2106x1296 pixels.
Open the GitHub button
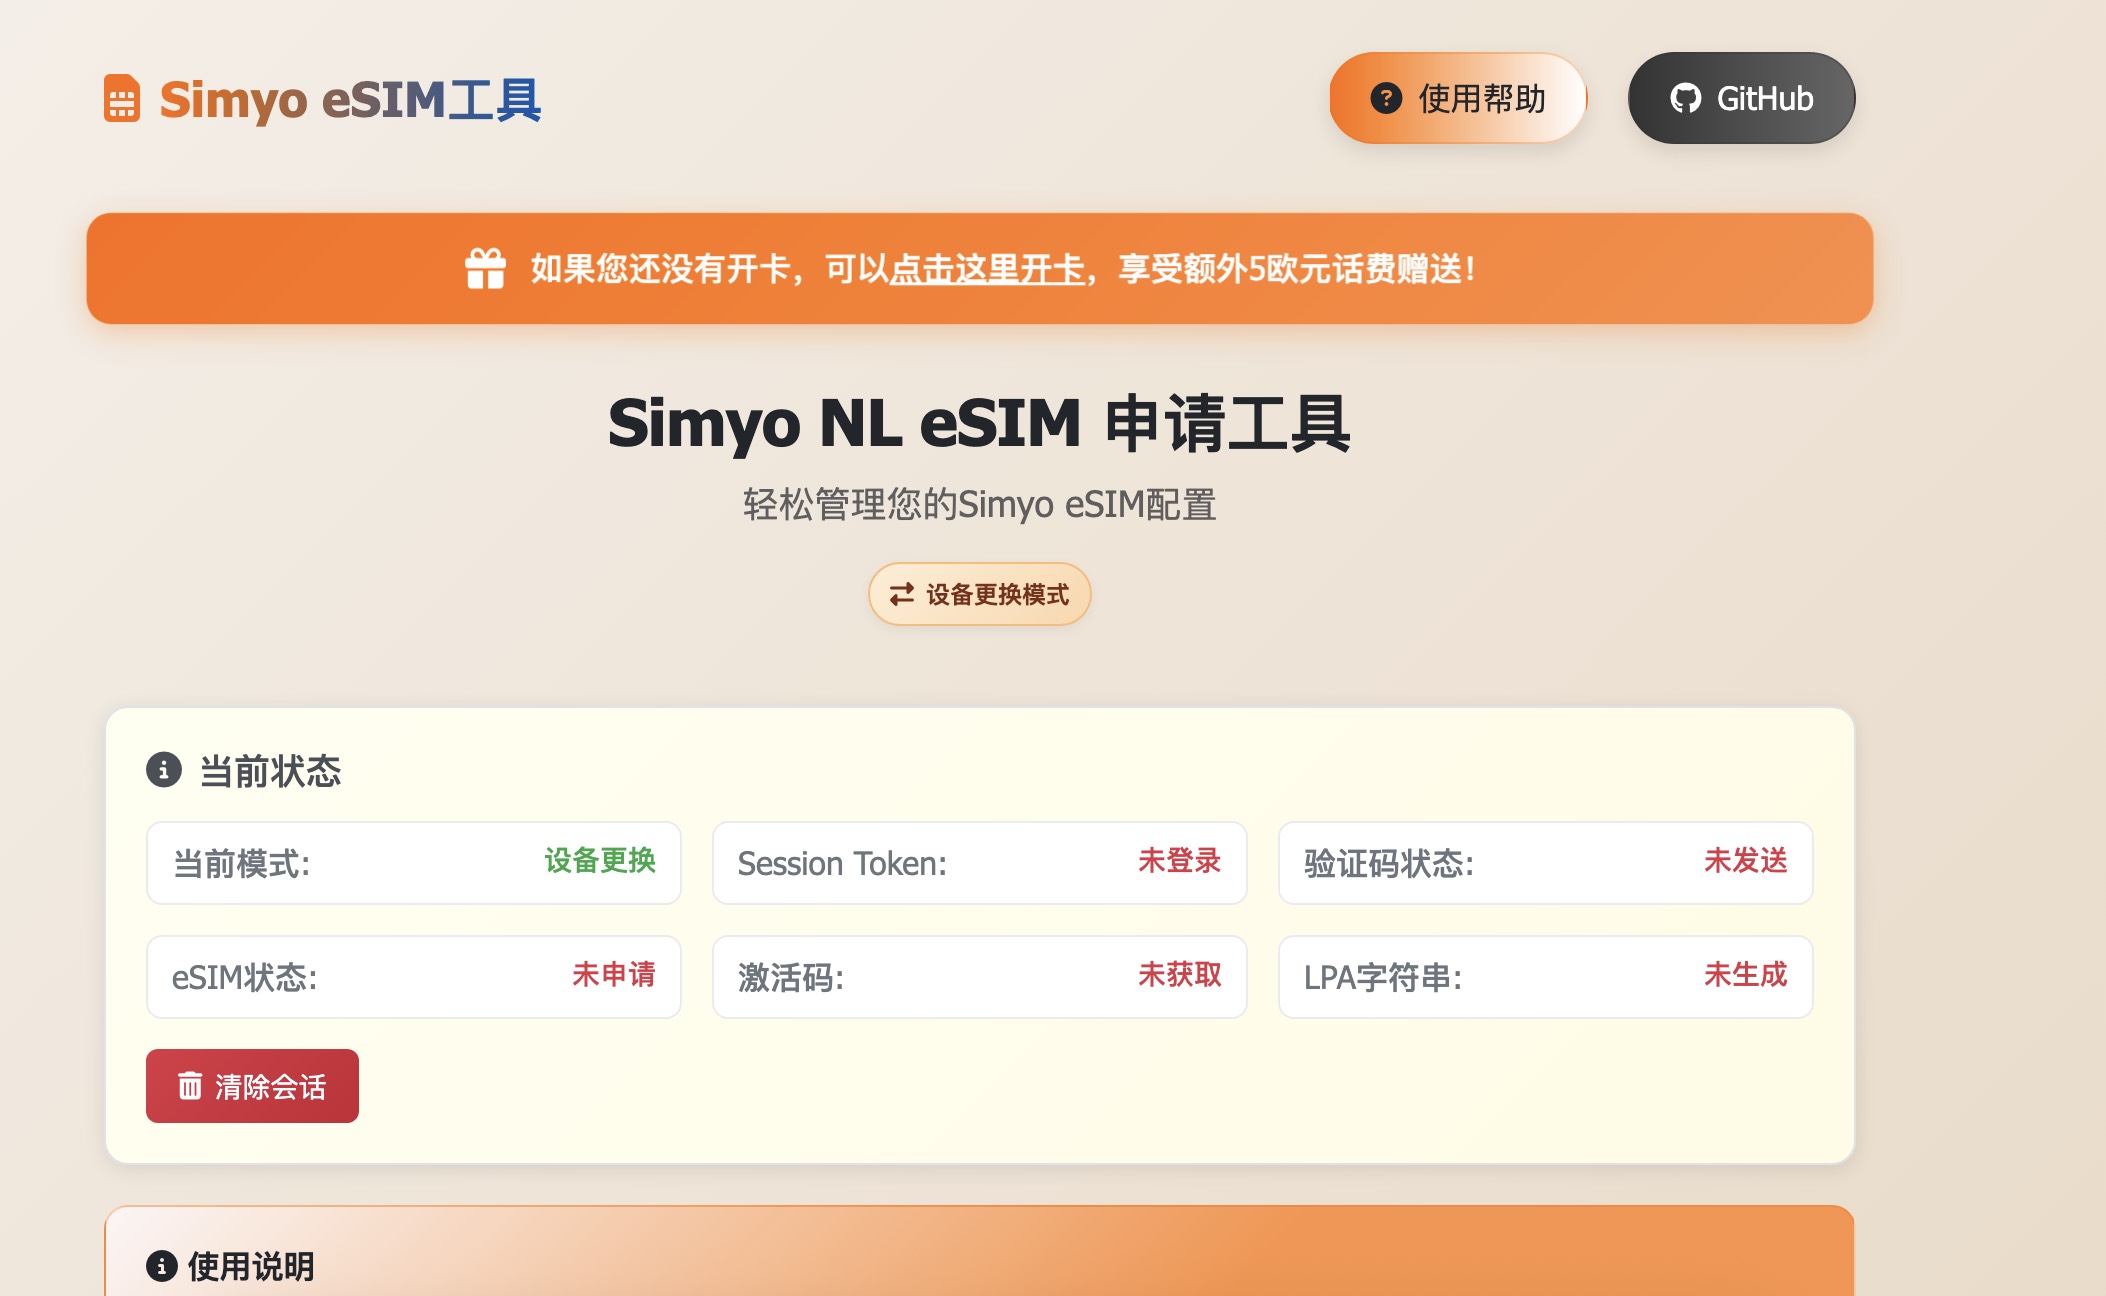(1742, 98)
